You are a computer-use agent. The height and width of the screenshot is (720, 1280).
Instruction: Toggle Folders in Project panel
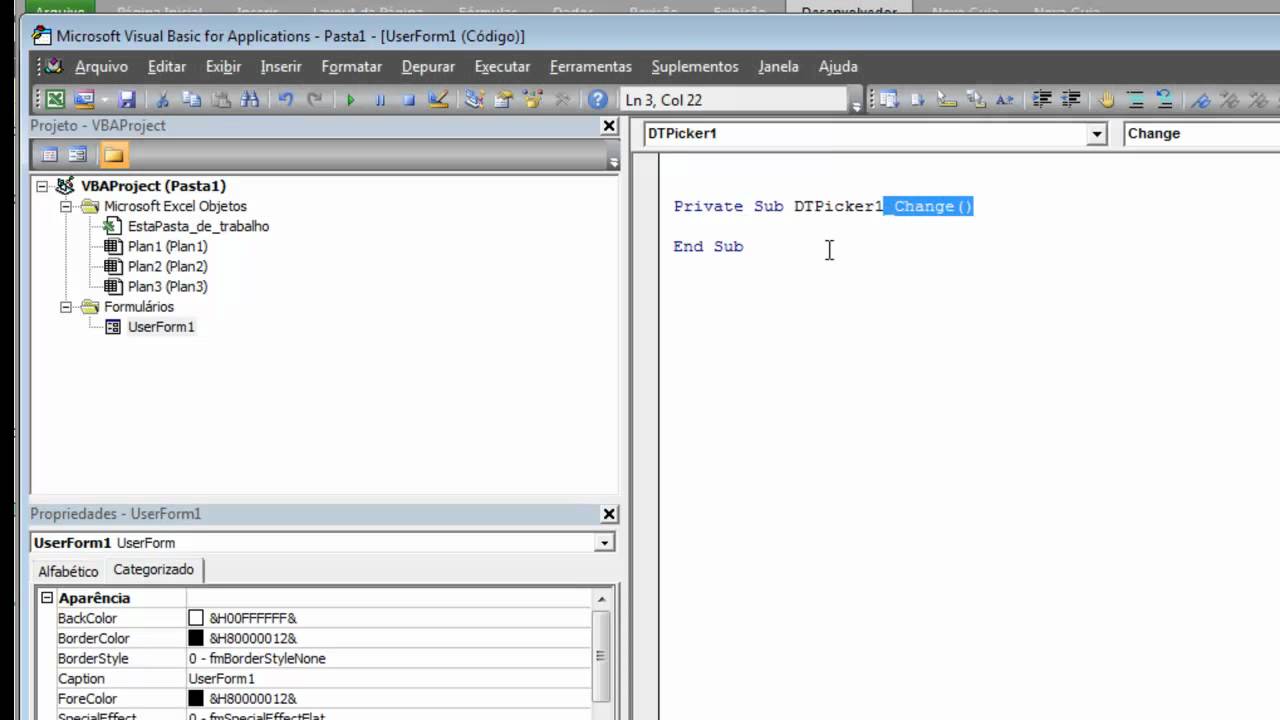(x=113, y=155)
